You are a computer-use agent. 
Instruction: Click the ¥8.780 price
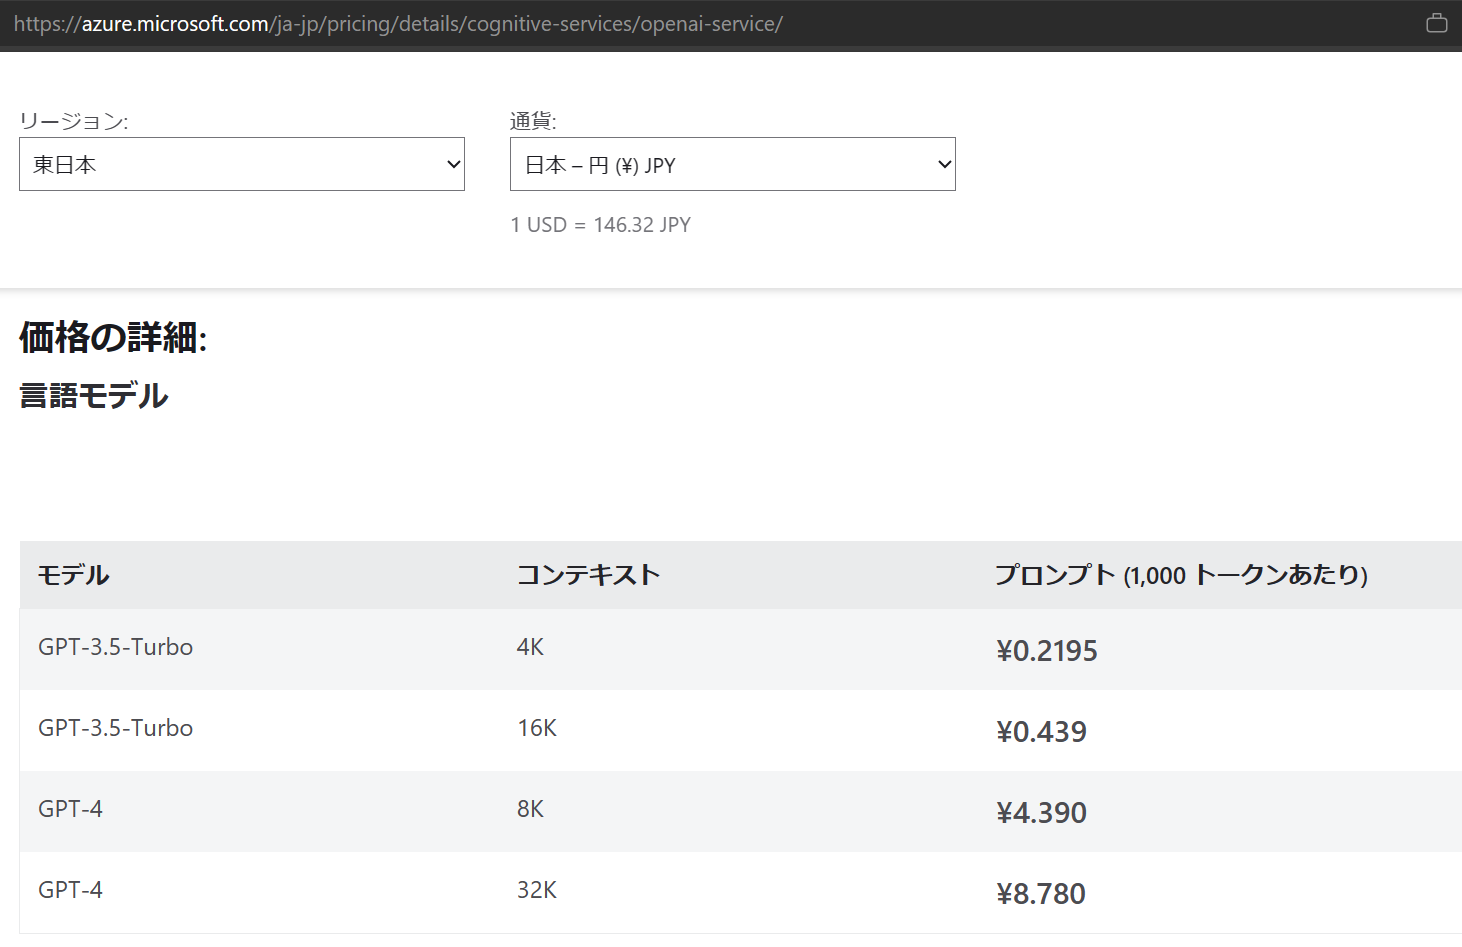coord(1041,894)
